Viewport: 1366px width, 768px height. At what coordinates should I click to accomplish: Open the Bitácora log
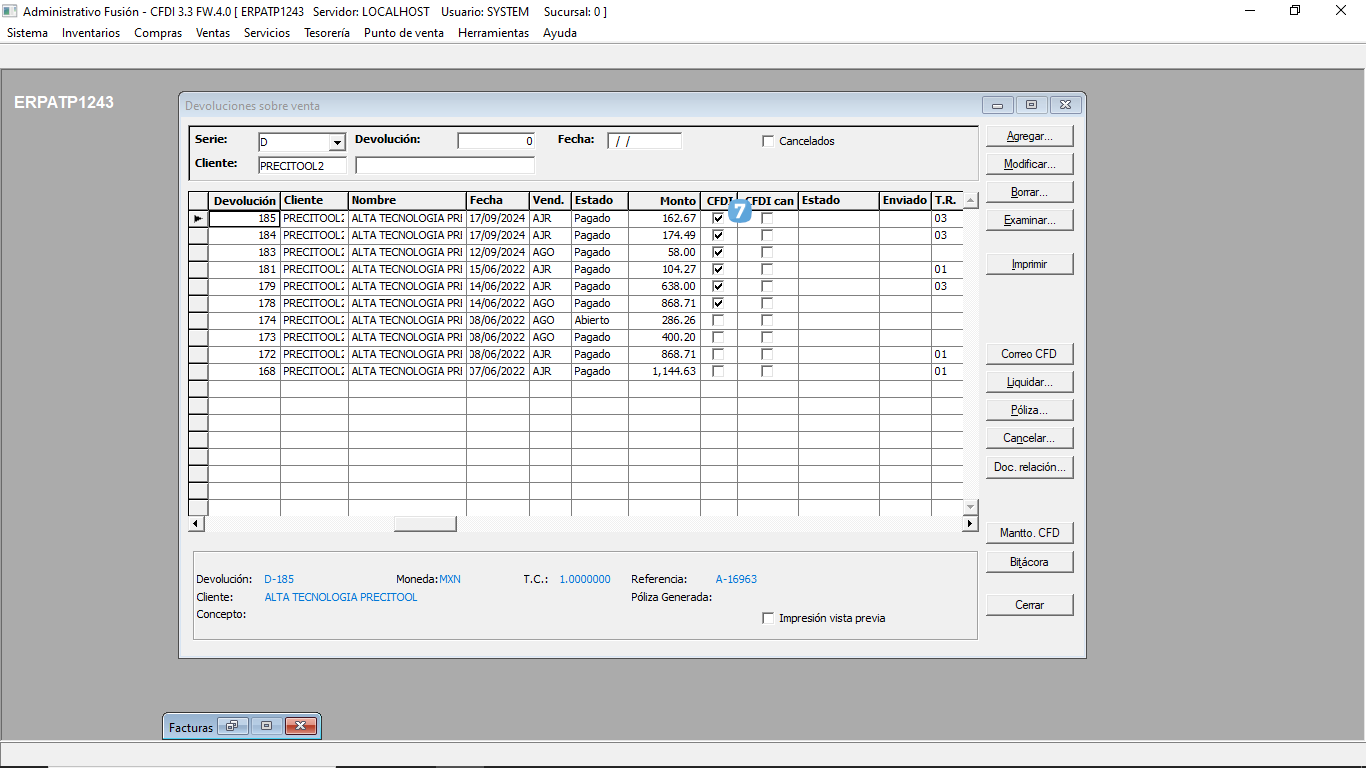click(x=1029, y=562)
